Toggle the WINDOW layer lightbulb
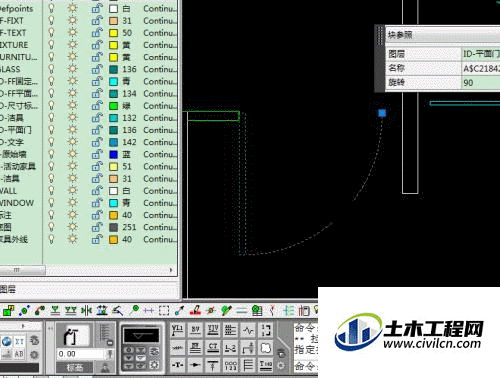 click(x=51, y=203)
